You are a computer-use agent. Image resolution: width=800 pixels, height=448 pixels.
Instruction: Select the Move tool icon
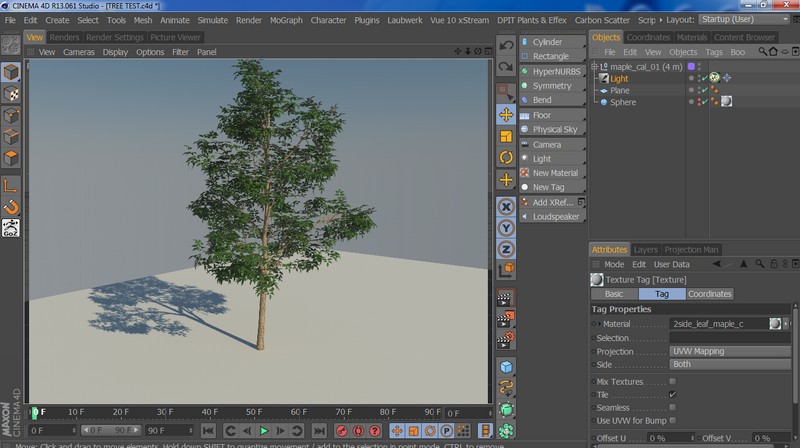click(x=506, y=115)
